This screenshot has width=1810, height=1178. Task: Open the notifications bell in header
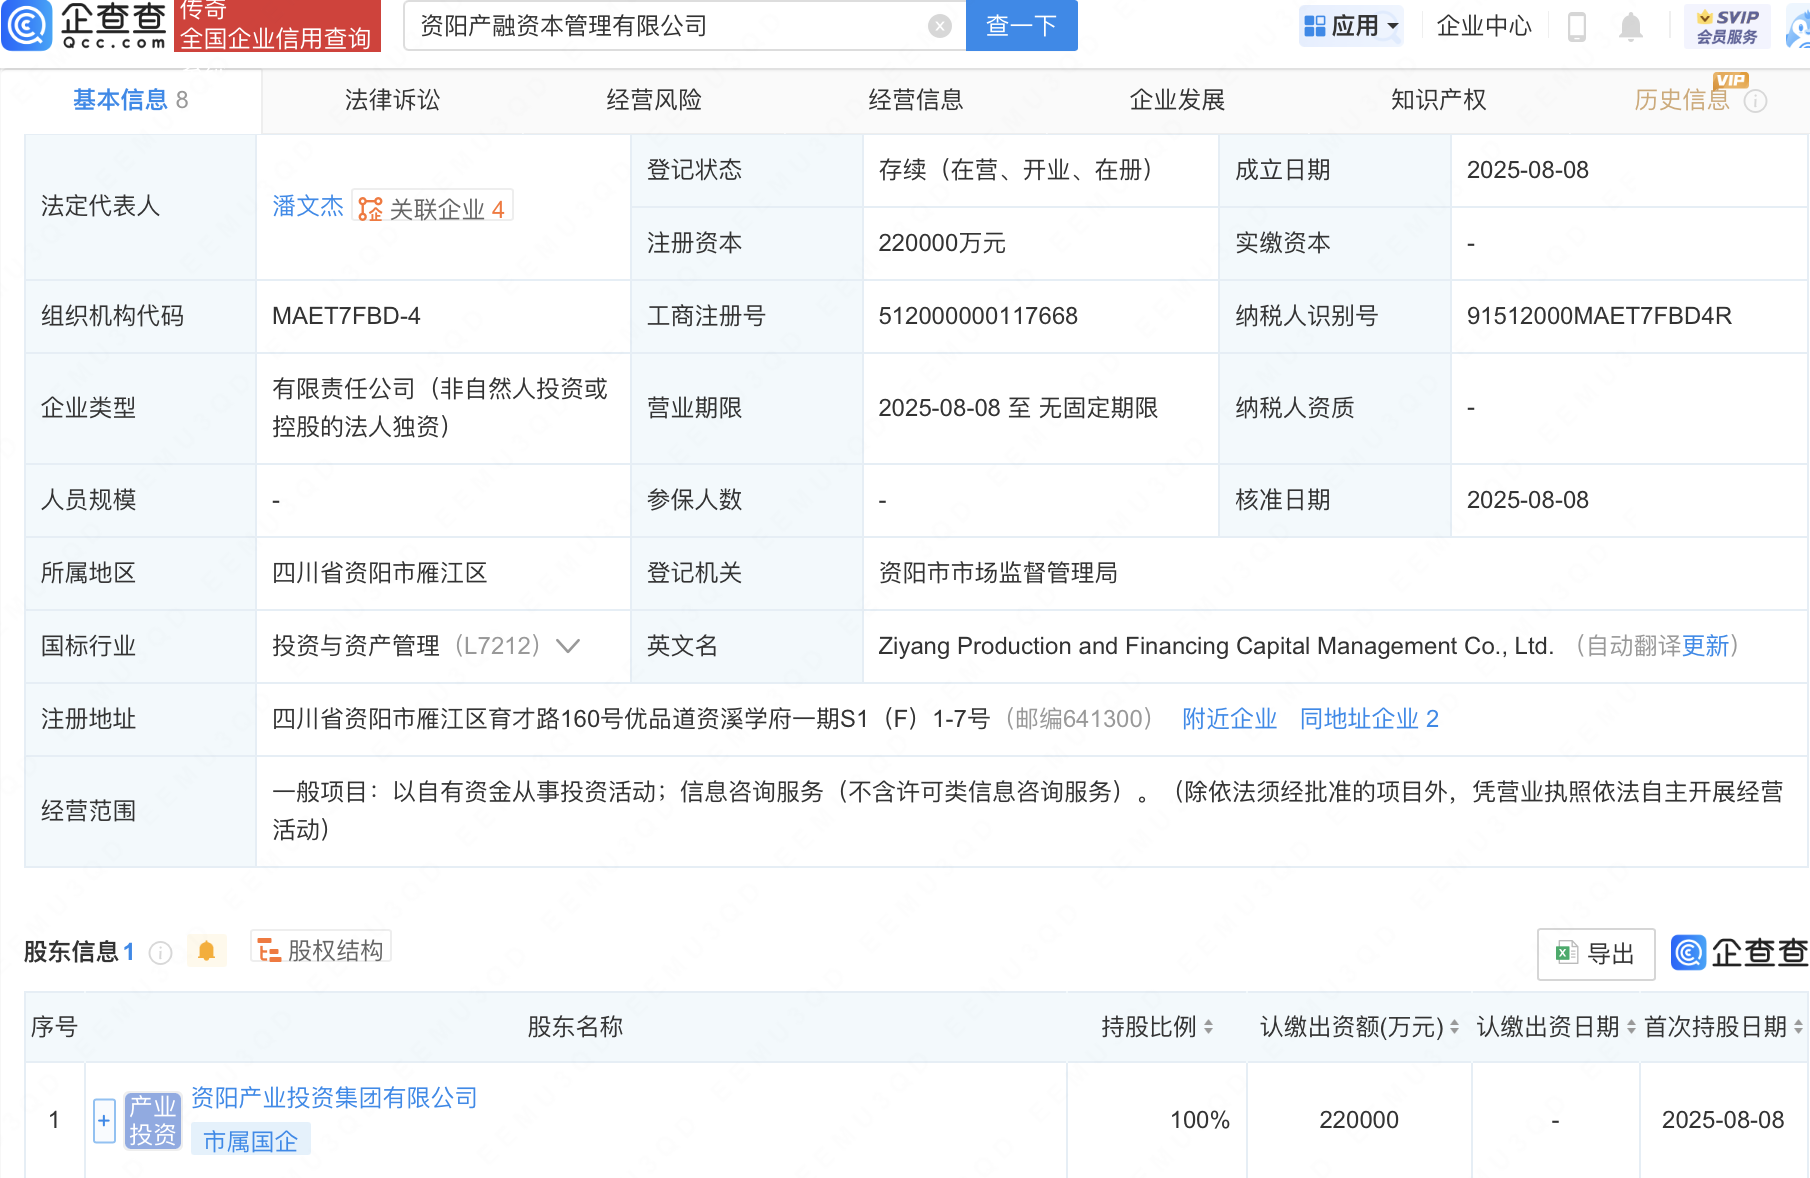click(1631, 26)
